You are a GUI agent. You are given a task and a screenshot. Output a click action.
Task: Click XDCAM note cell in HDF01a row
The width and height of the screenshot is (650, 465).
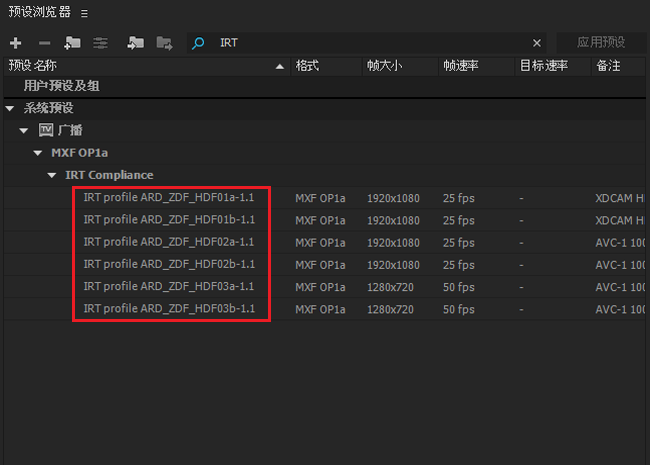coord(620,199)
